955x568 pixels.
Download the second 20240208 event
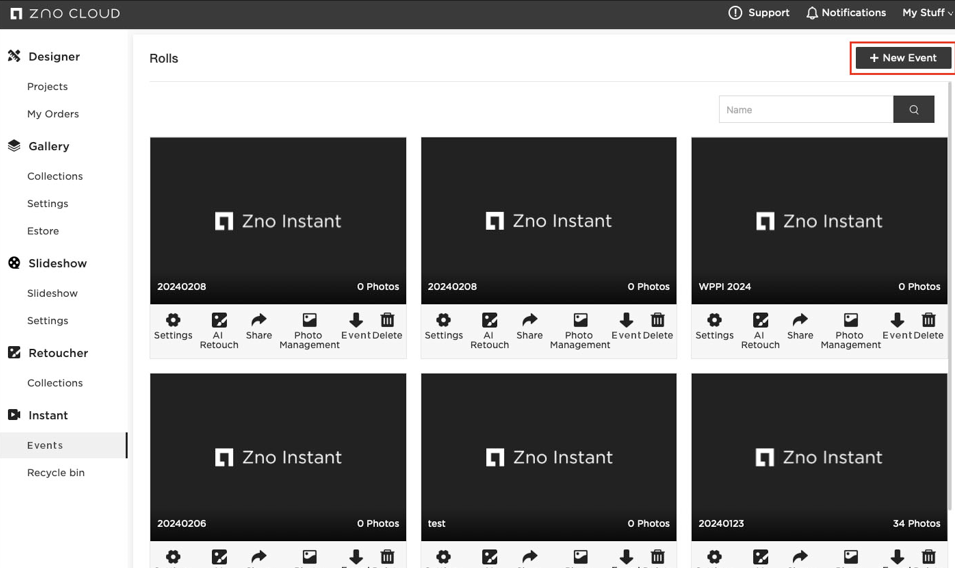[x=626, y=327]
